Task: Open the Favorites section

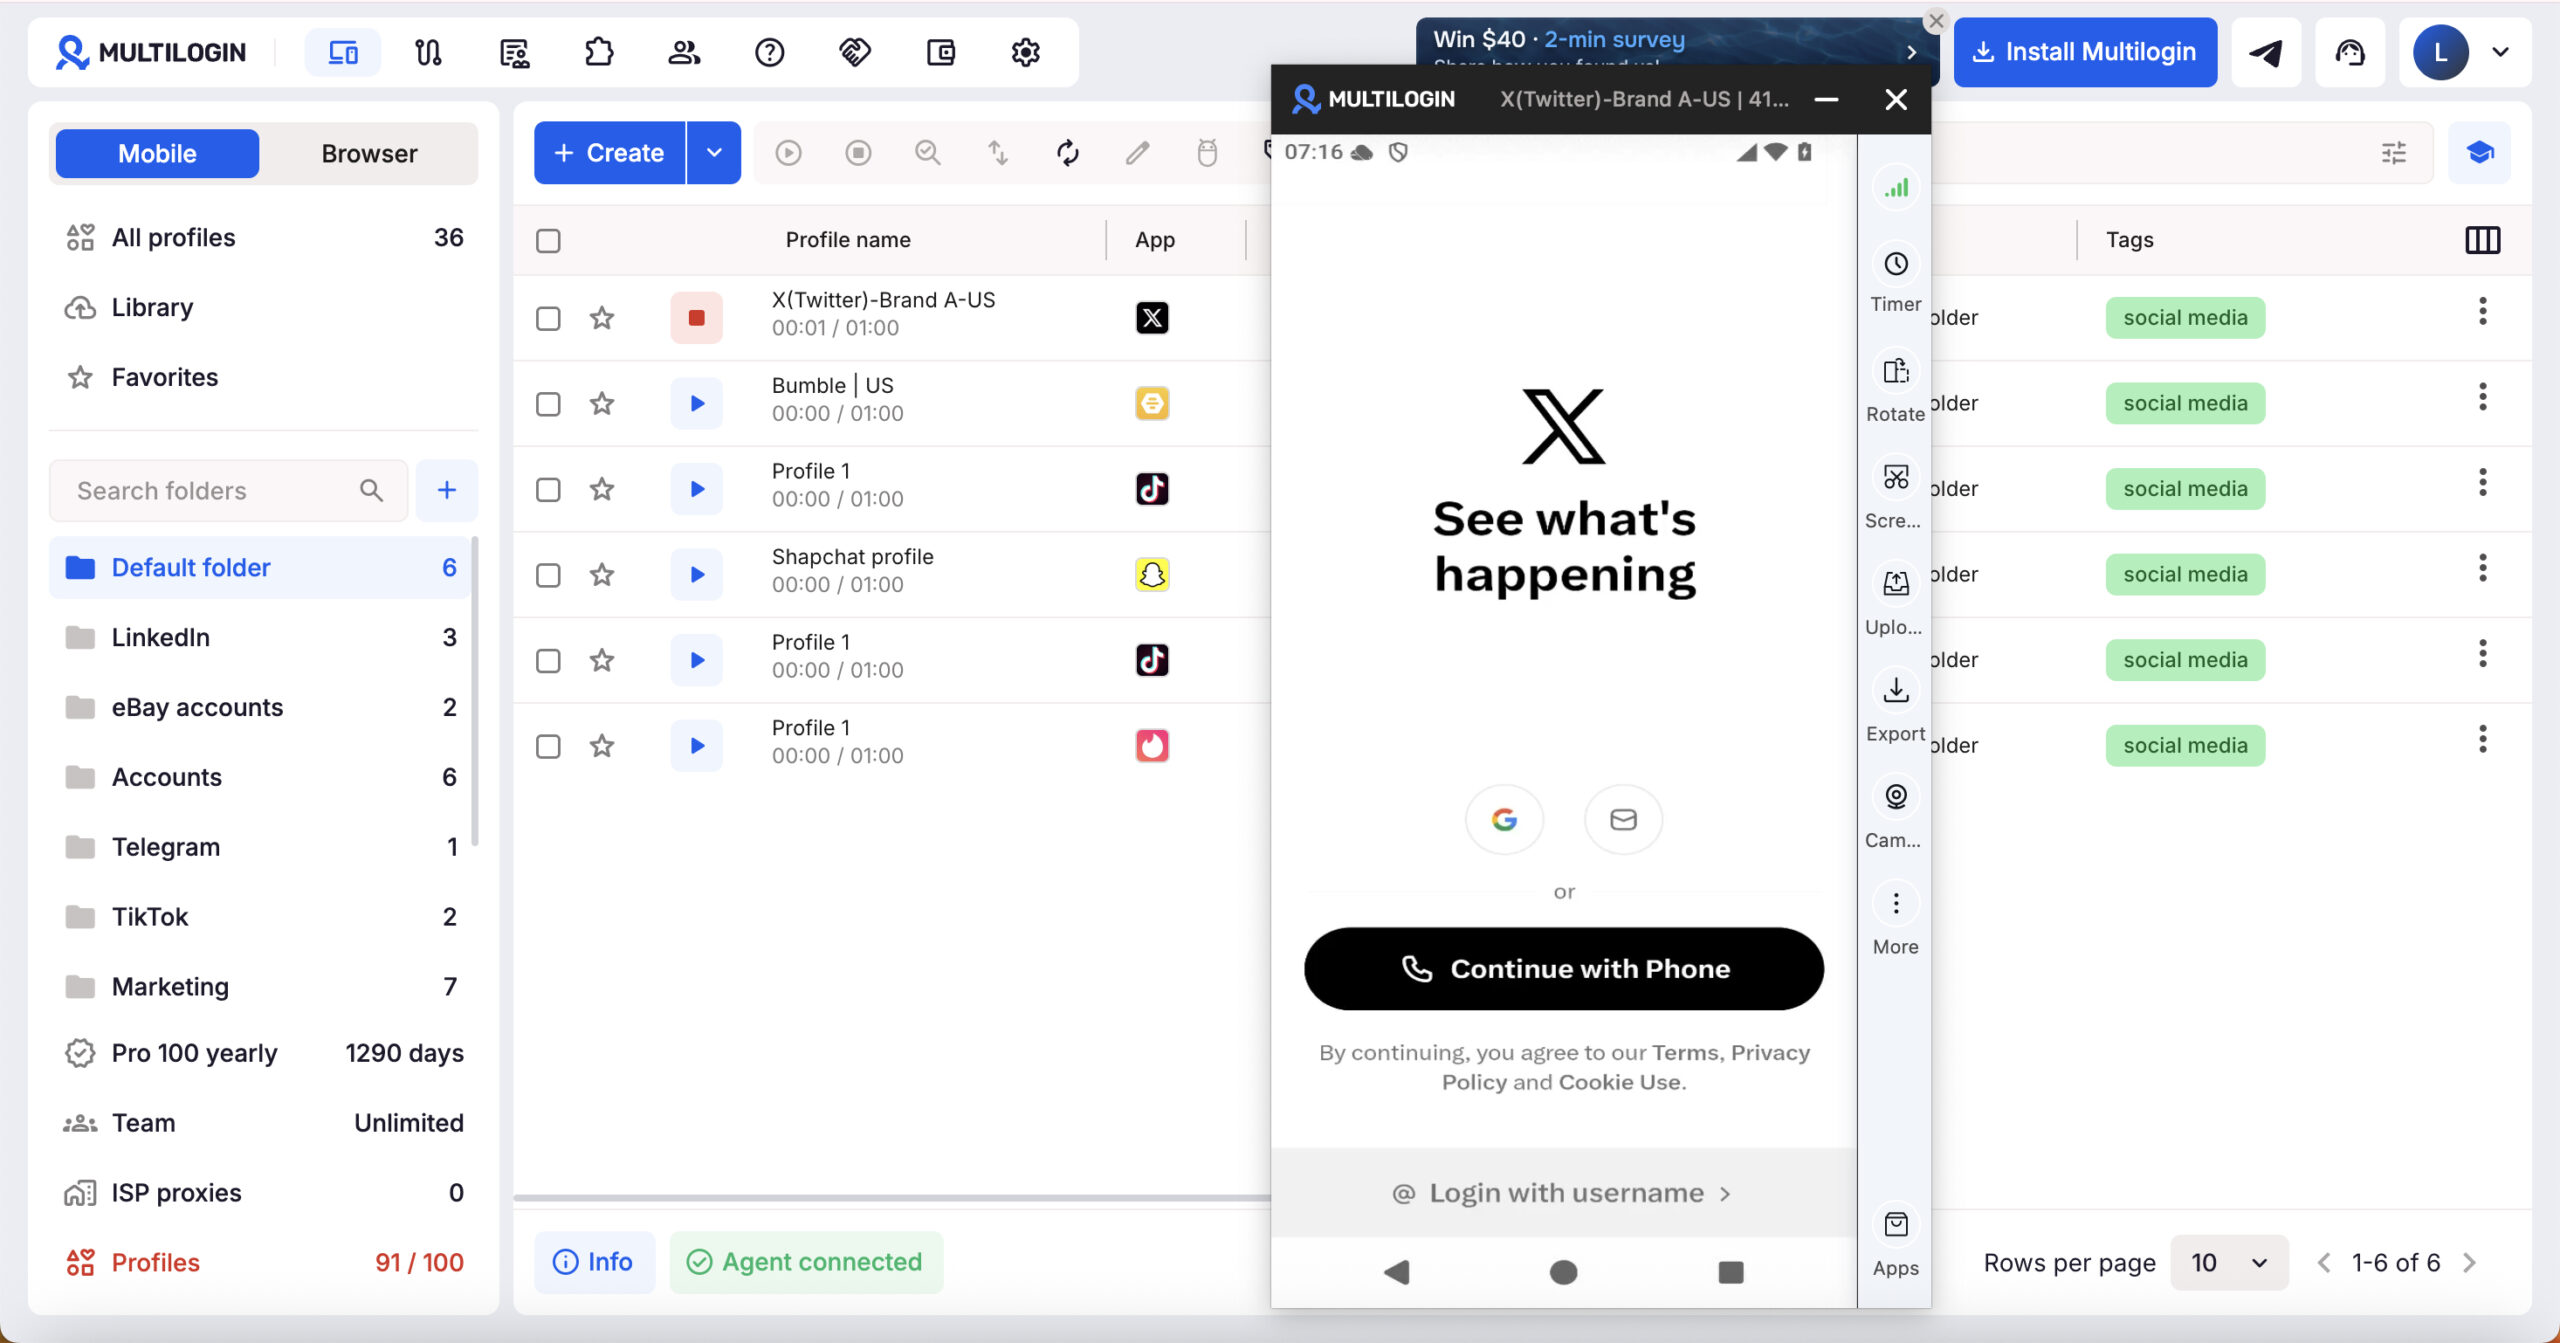Action: pos(264,378)
